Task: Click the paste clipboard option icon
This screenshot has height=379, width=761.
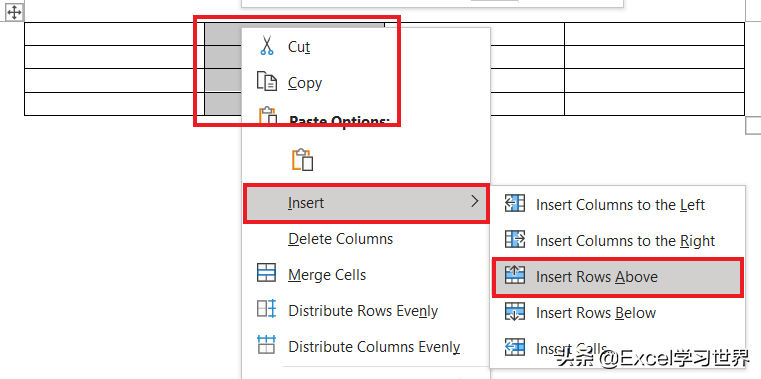Action: [302, 160]
